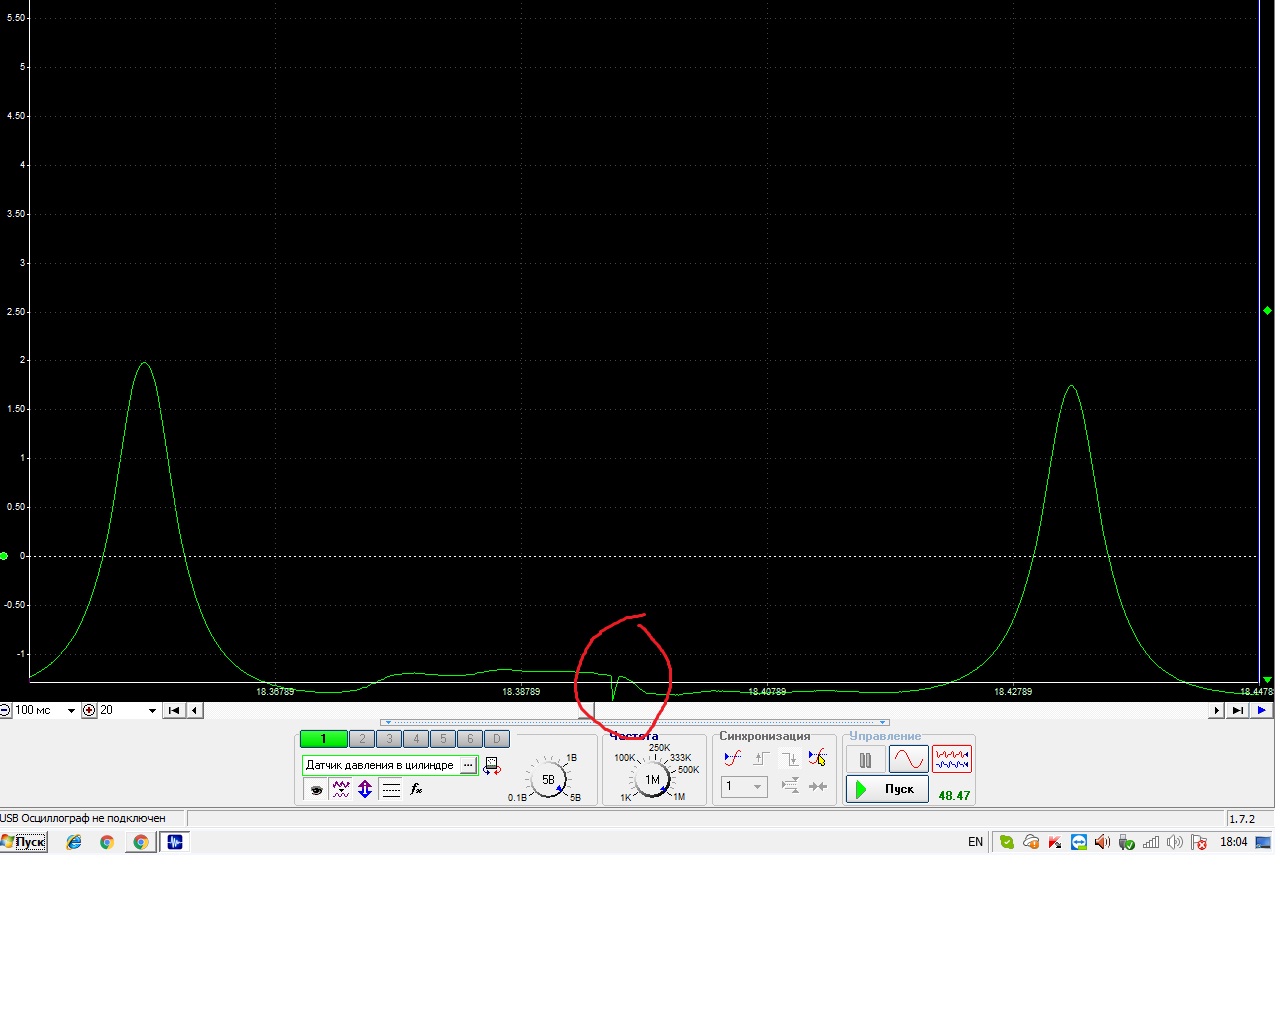This screenshot has width=1280, height=1024.
Task: Open sensor list with the ellipsis button
Action: click(468, 766)
